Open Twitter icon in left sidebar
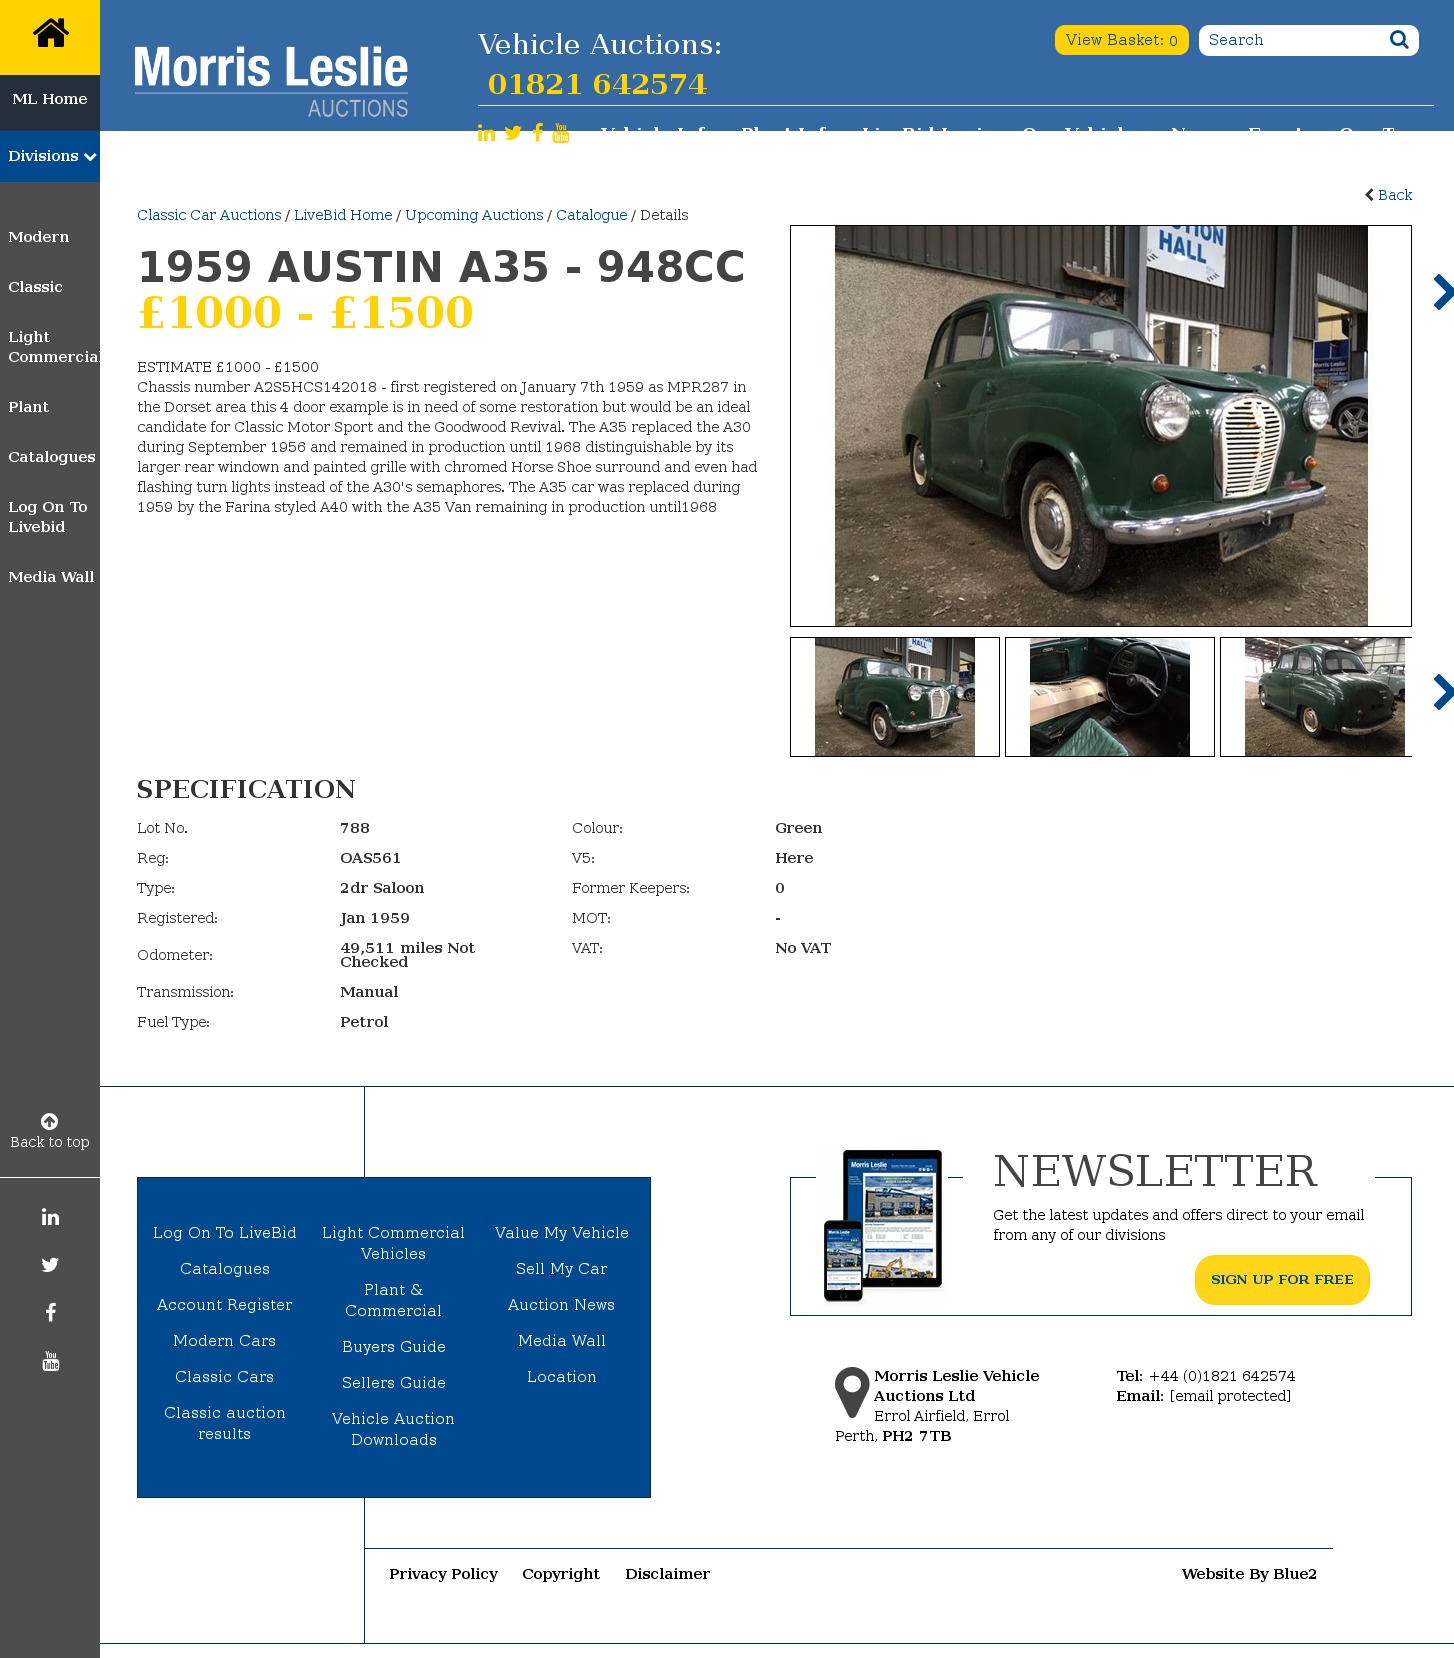The height and width of the screenshot is (1658, 1454). (50, 1265)
